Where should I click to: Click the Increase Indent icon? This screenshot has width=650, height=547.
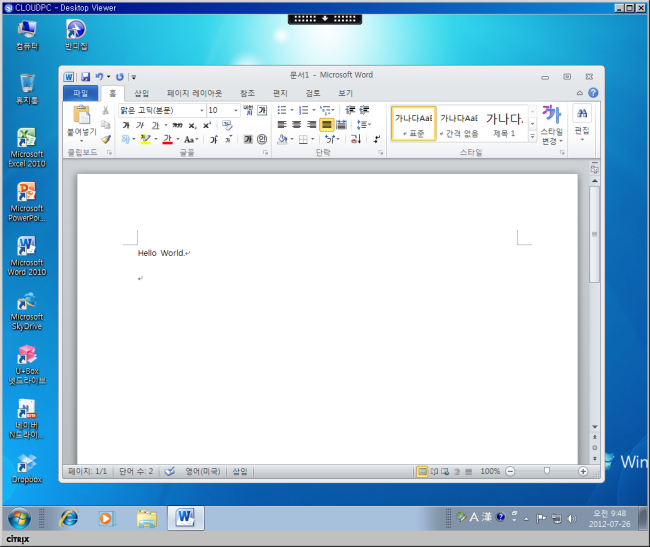364,110
